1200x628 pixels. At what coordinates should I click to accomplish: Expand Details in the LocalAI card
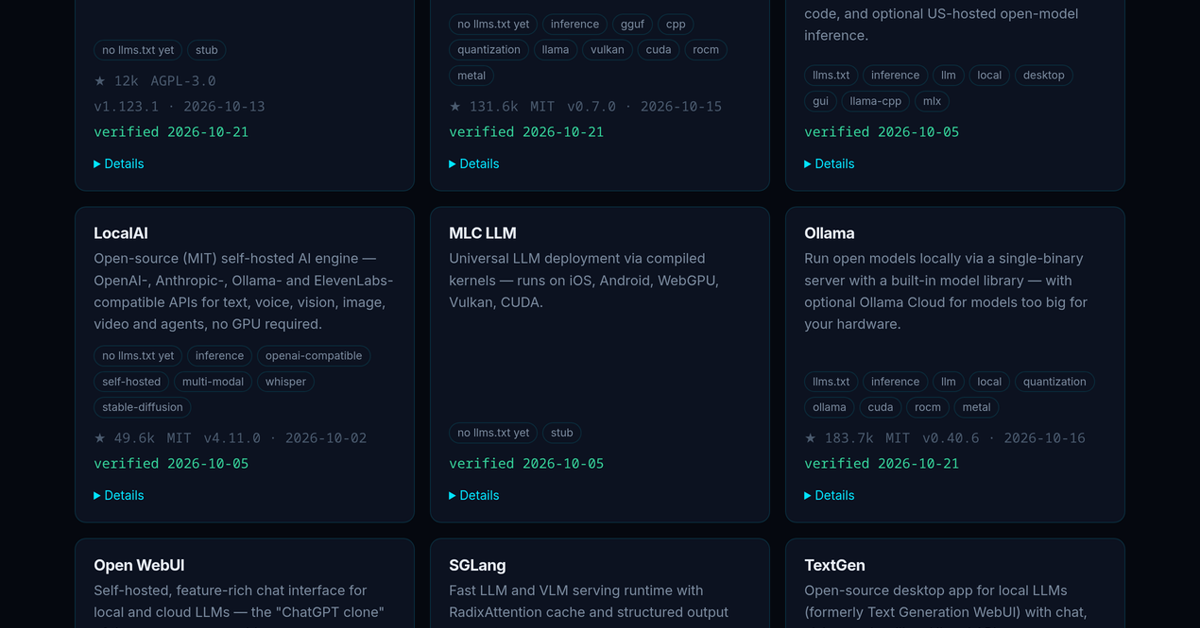pos(119,495)
